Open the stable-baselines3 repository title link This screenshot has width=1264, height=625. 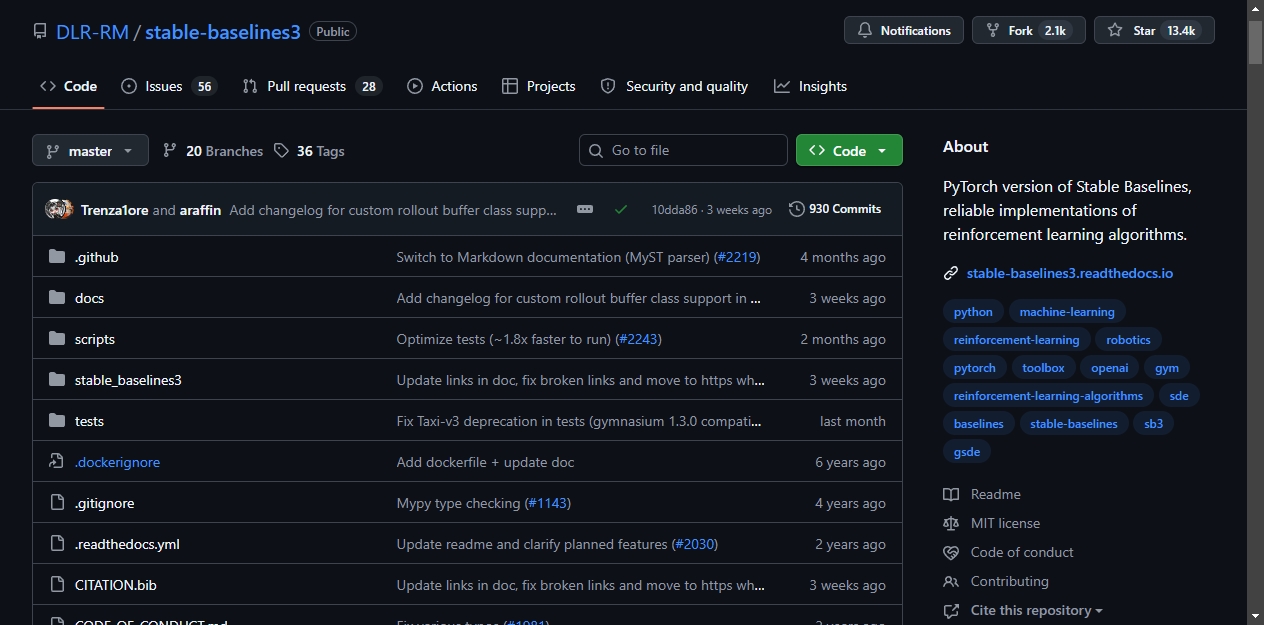223,32
